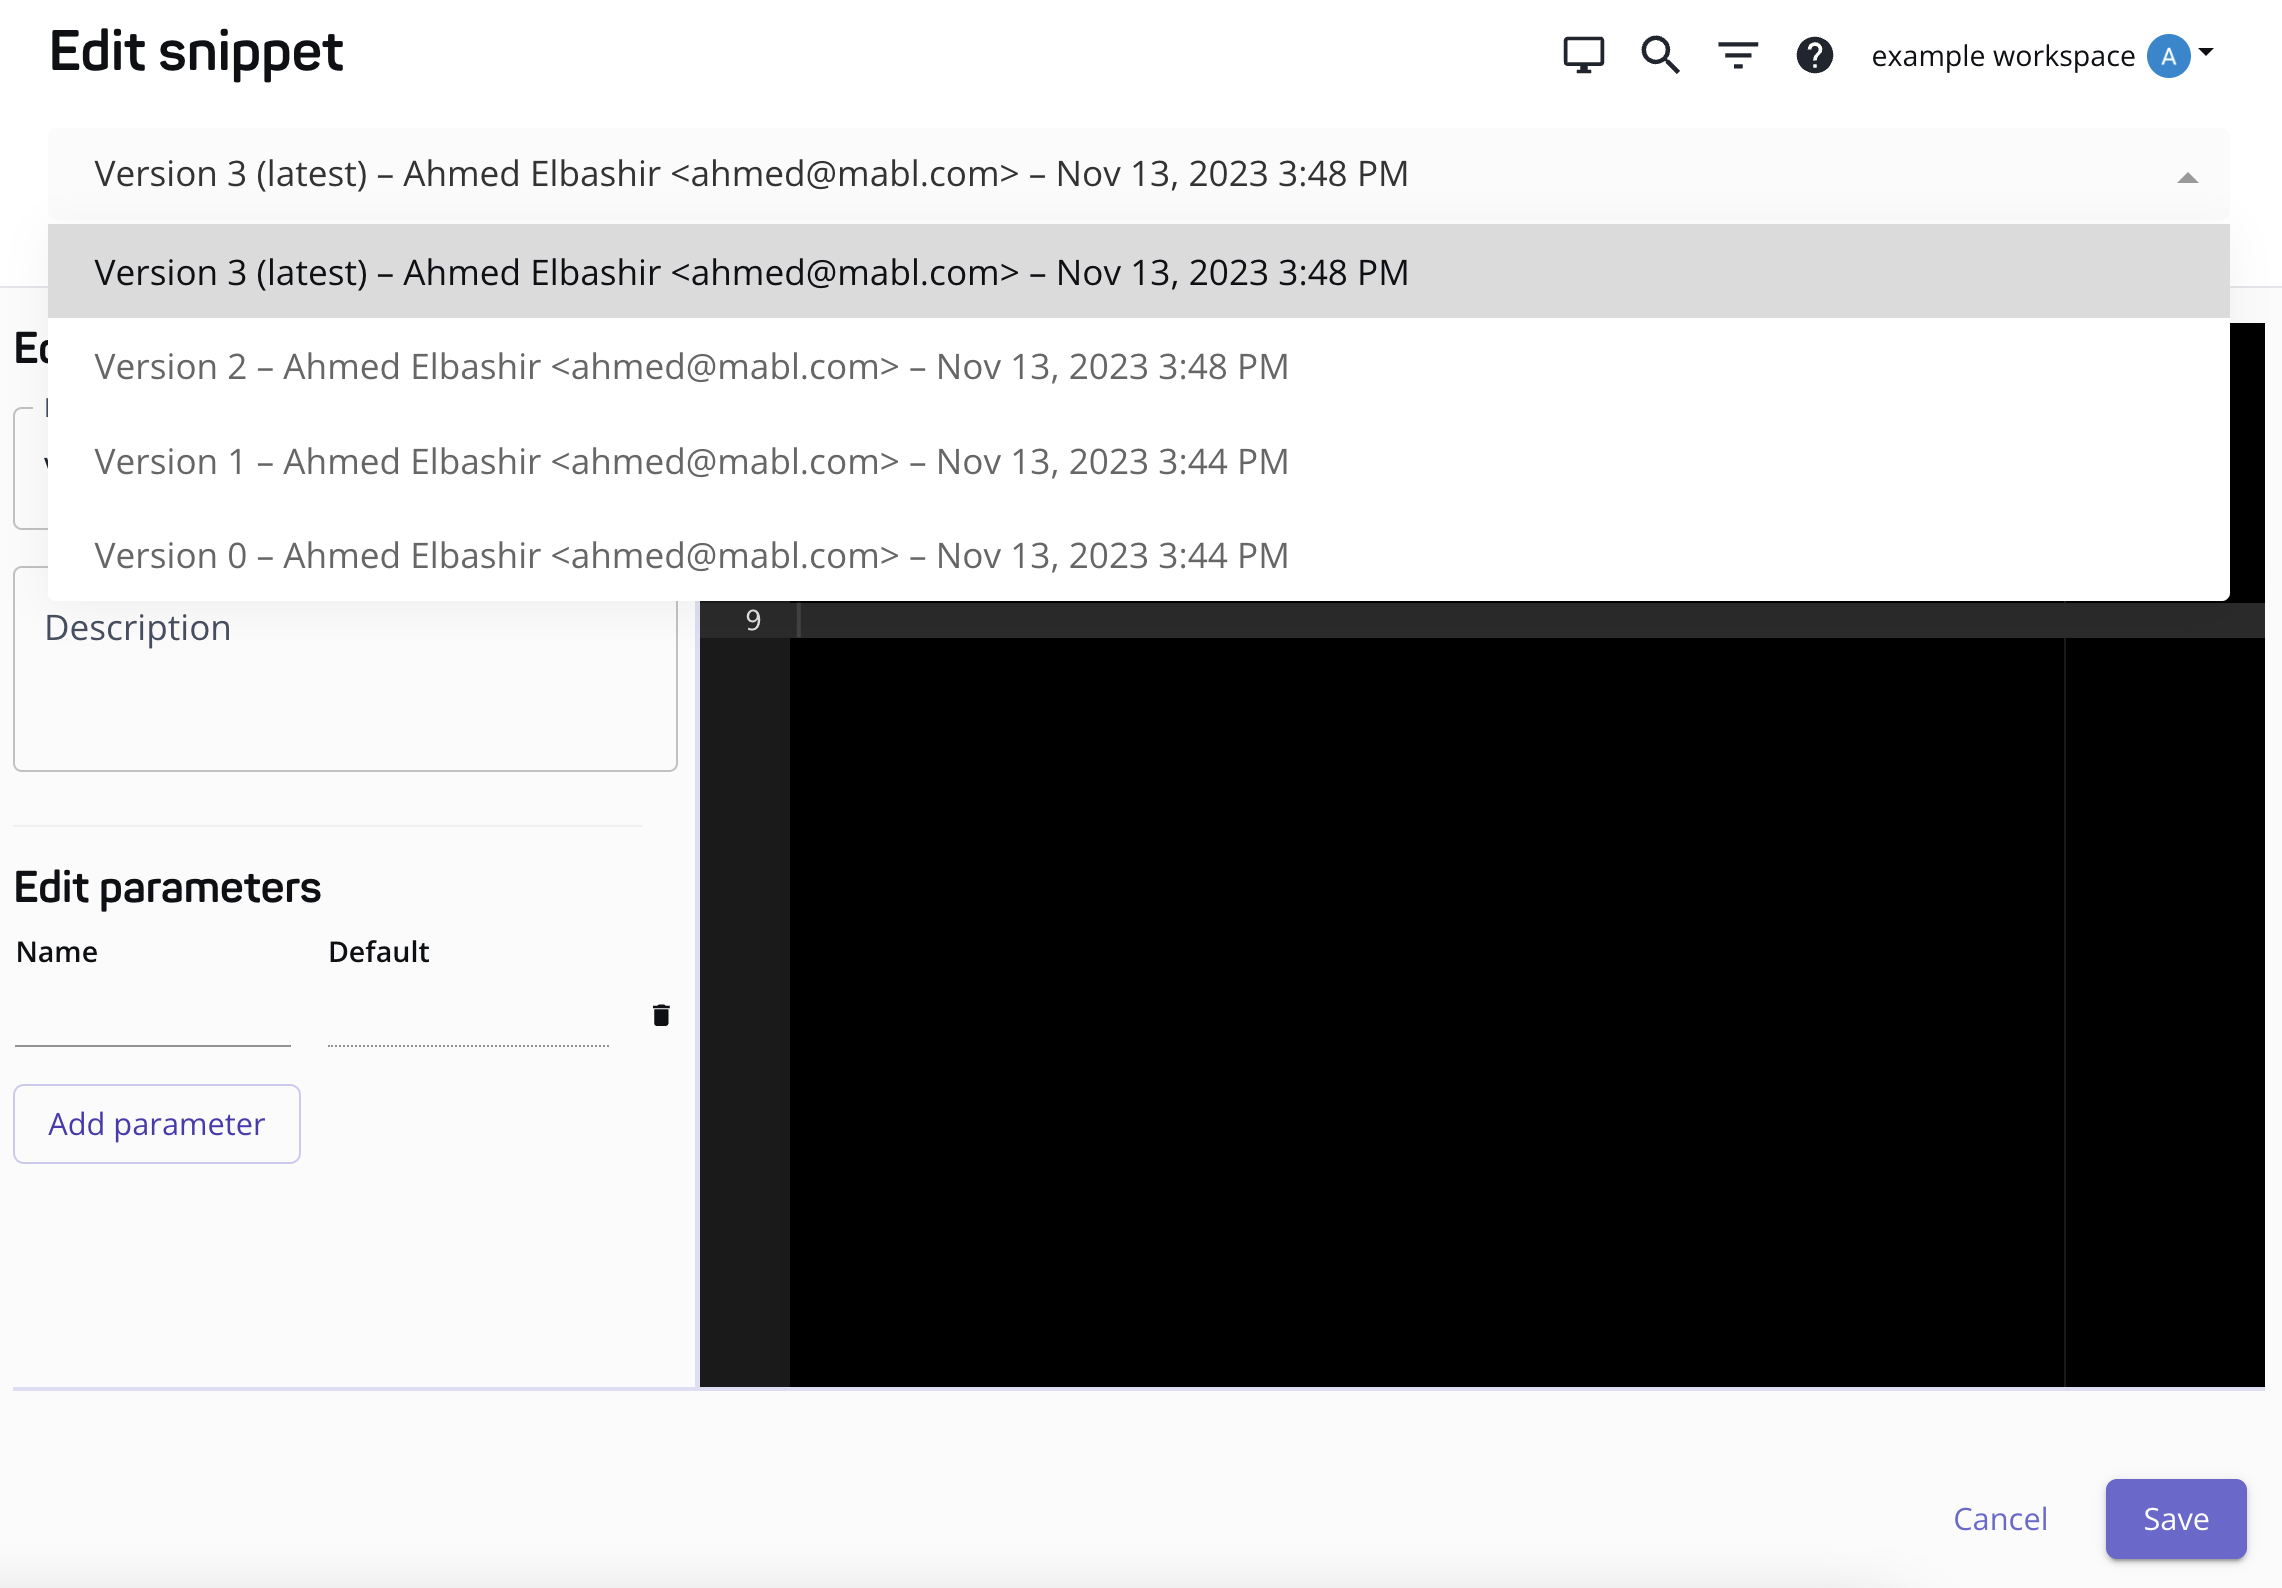Expand account menu via caret beside avatar
This screenshot has width=2282, height=1588.
[x=2206, y=51]
